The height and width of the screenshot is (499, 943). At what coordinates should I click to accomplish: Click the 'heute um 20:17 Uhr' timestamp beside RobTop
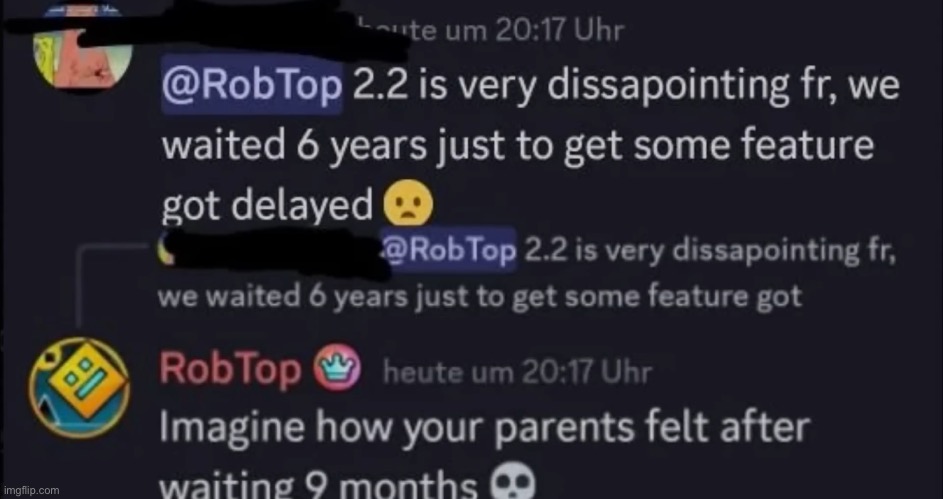517,373
